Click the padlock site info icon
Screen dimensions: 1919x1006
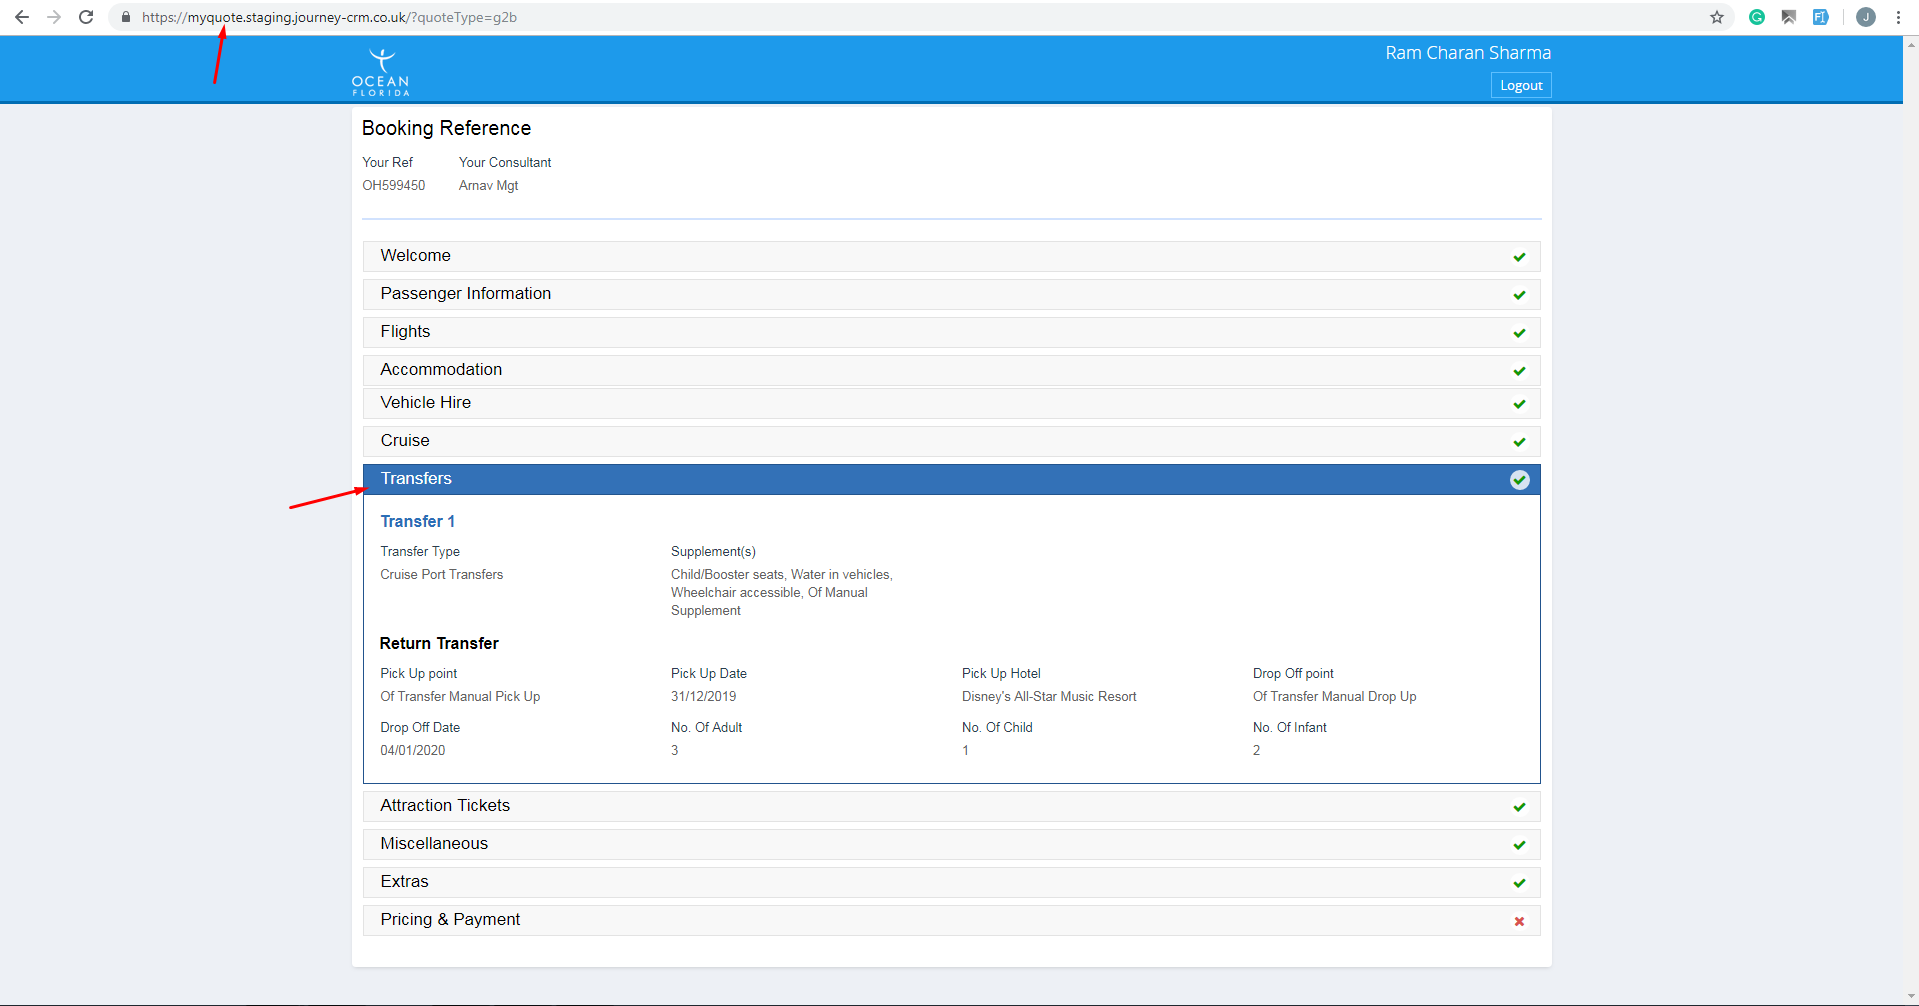126,17
